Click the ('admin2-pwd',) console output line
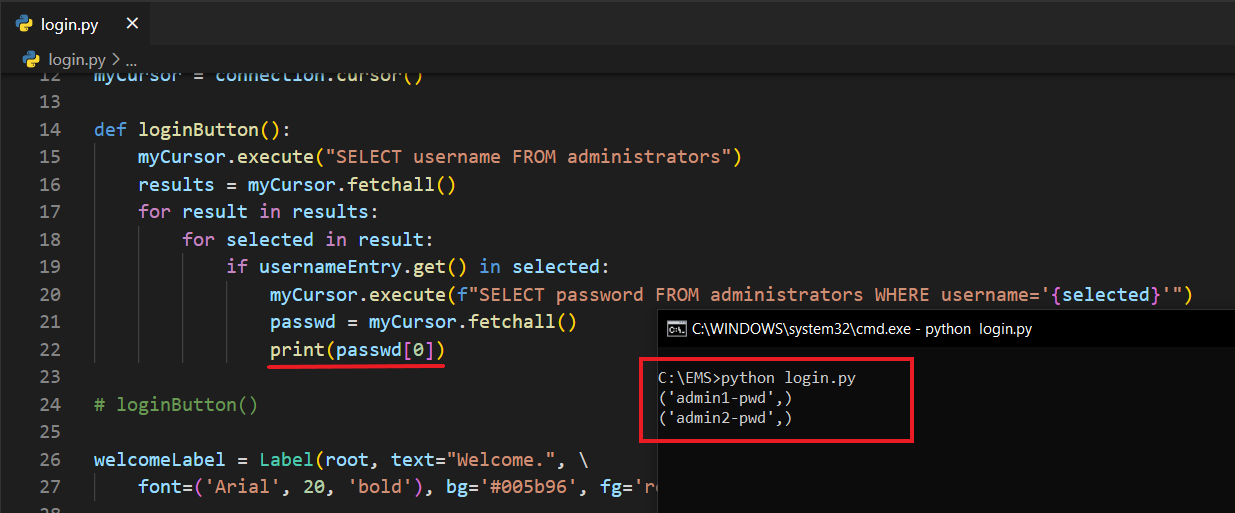The width and height of the screenshot is (1235, 513). click(x=724, y=418)
